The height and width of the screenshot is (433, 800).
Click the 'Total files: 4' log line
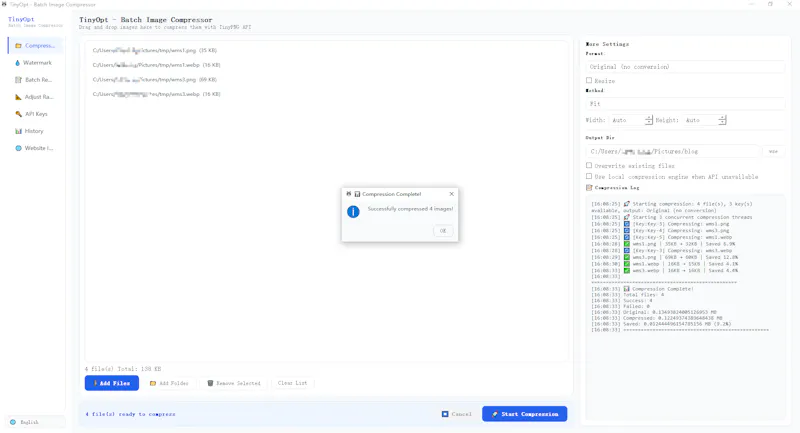tap(628, 295)
